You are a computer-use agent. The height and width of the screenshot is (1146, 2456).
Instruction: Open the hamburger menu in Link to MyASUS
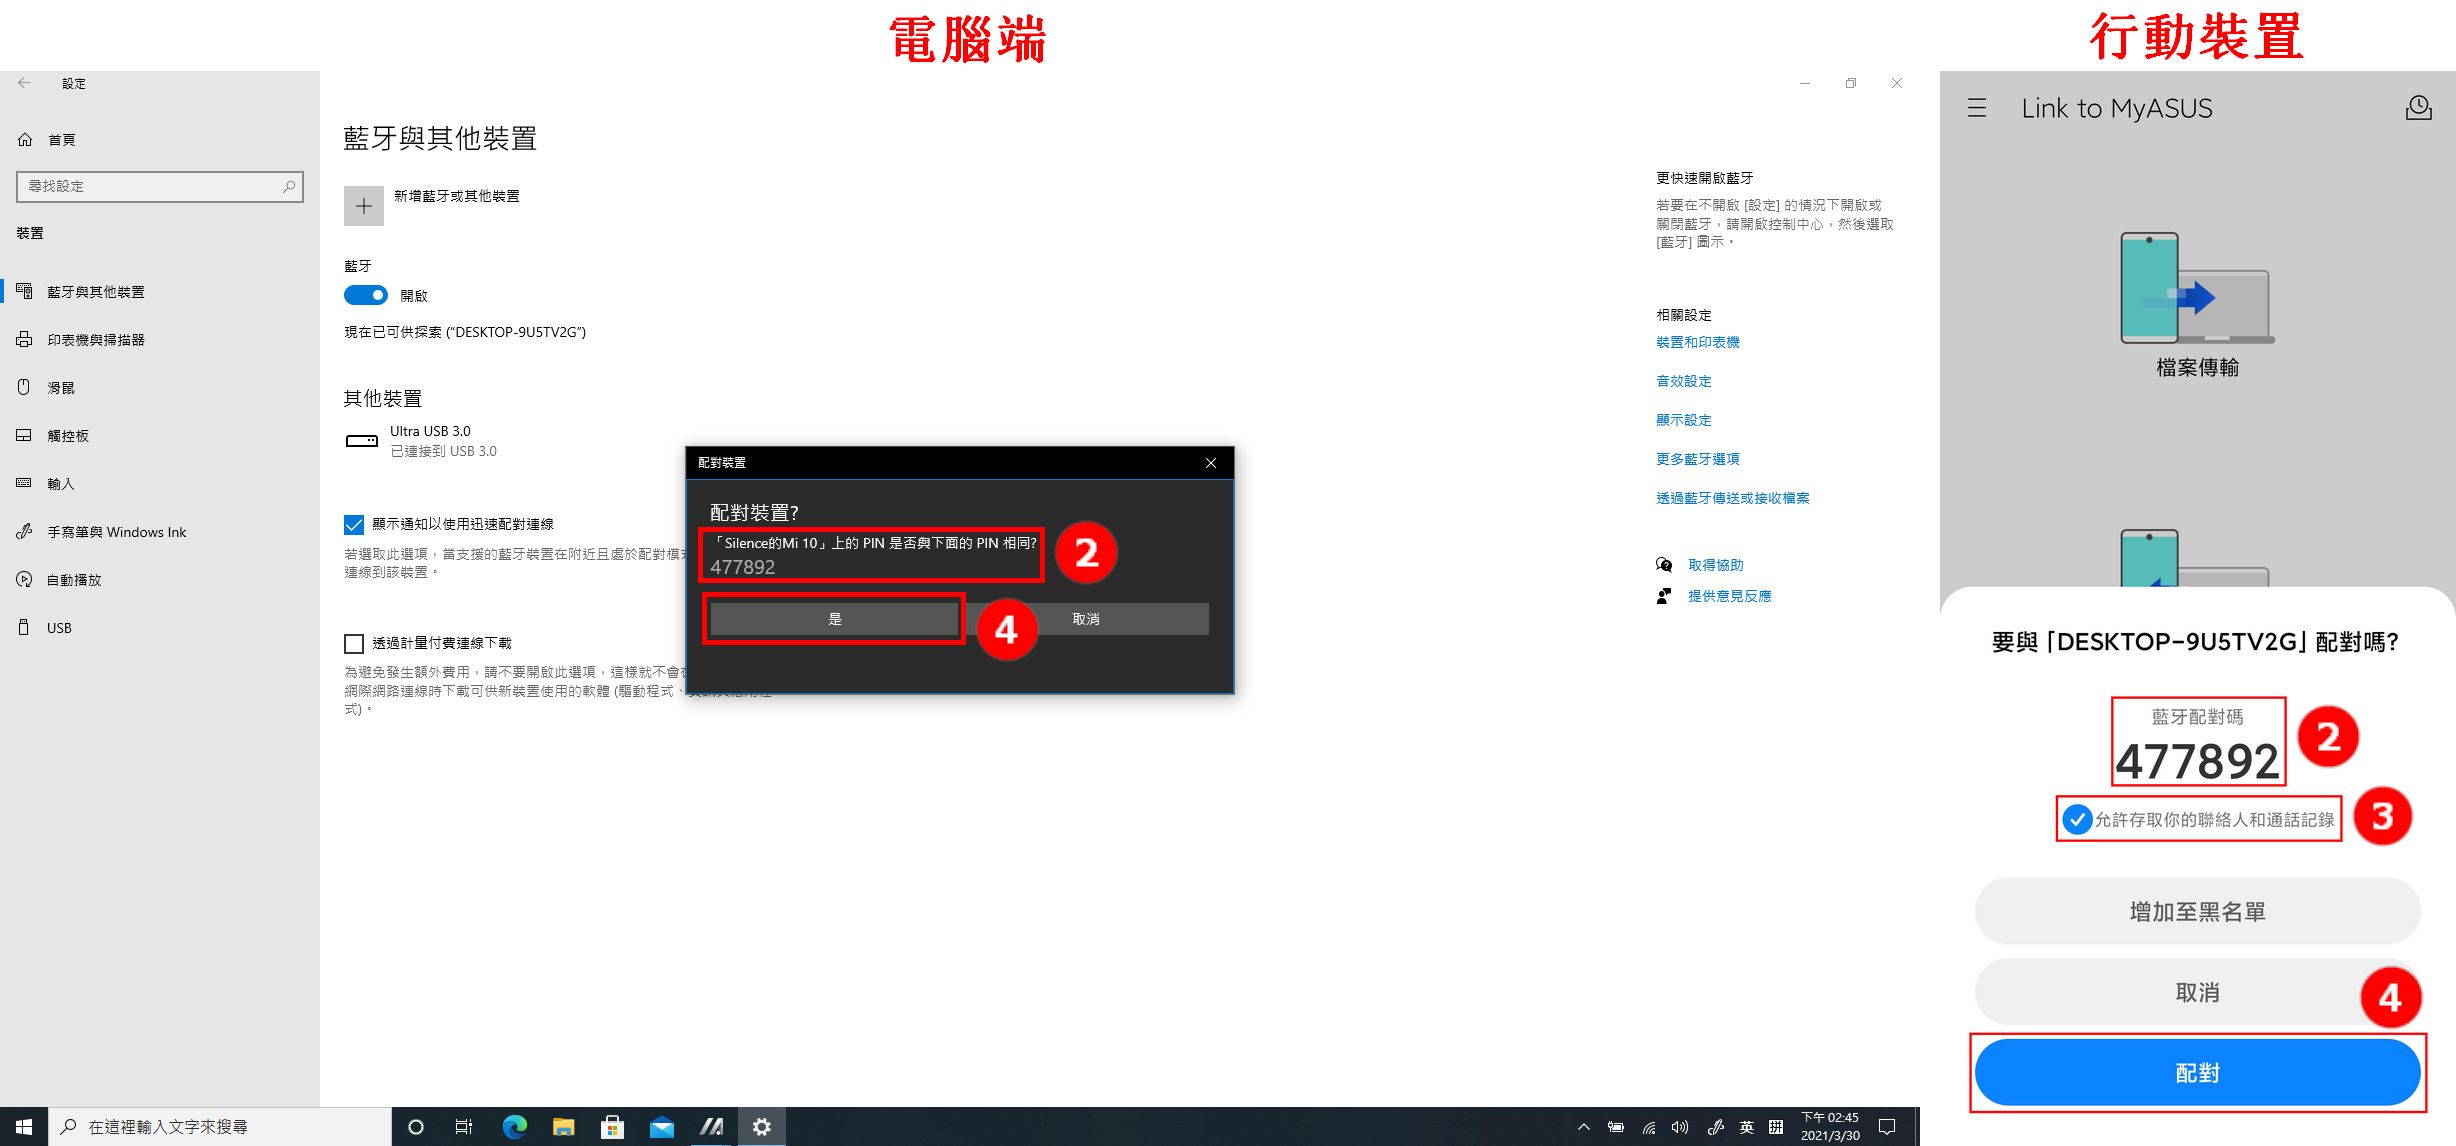[x=1977, y=108]
